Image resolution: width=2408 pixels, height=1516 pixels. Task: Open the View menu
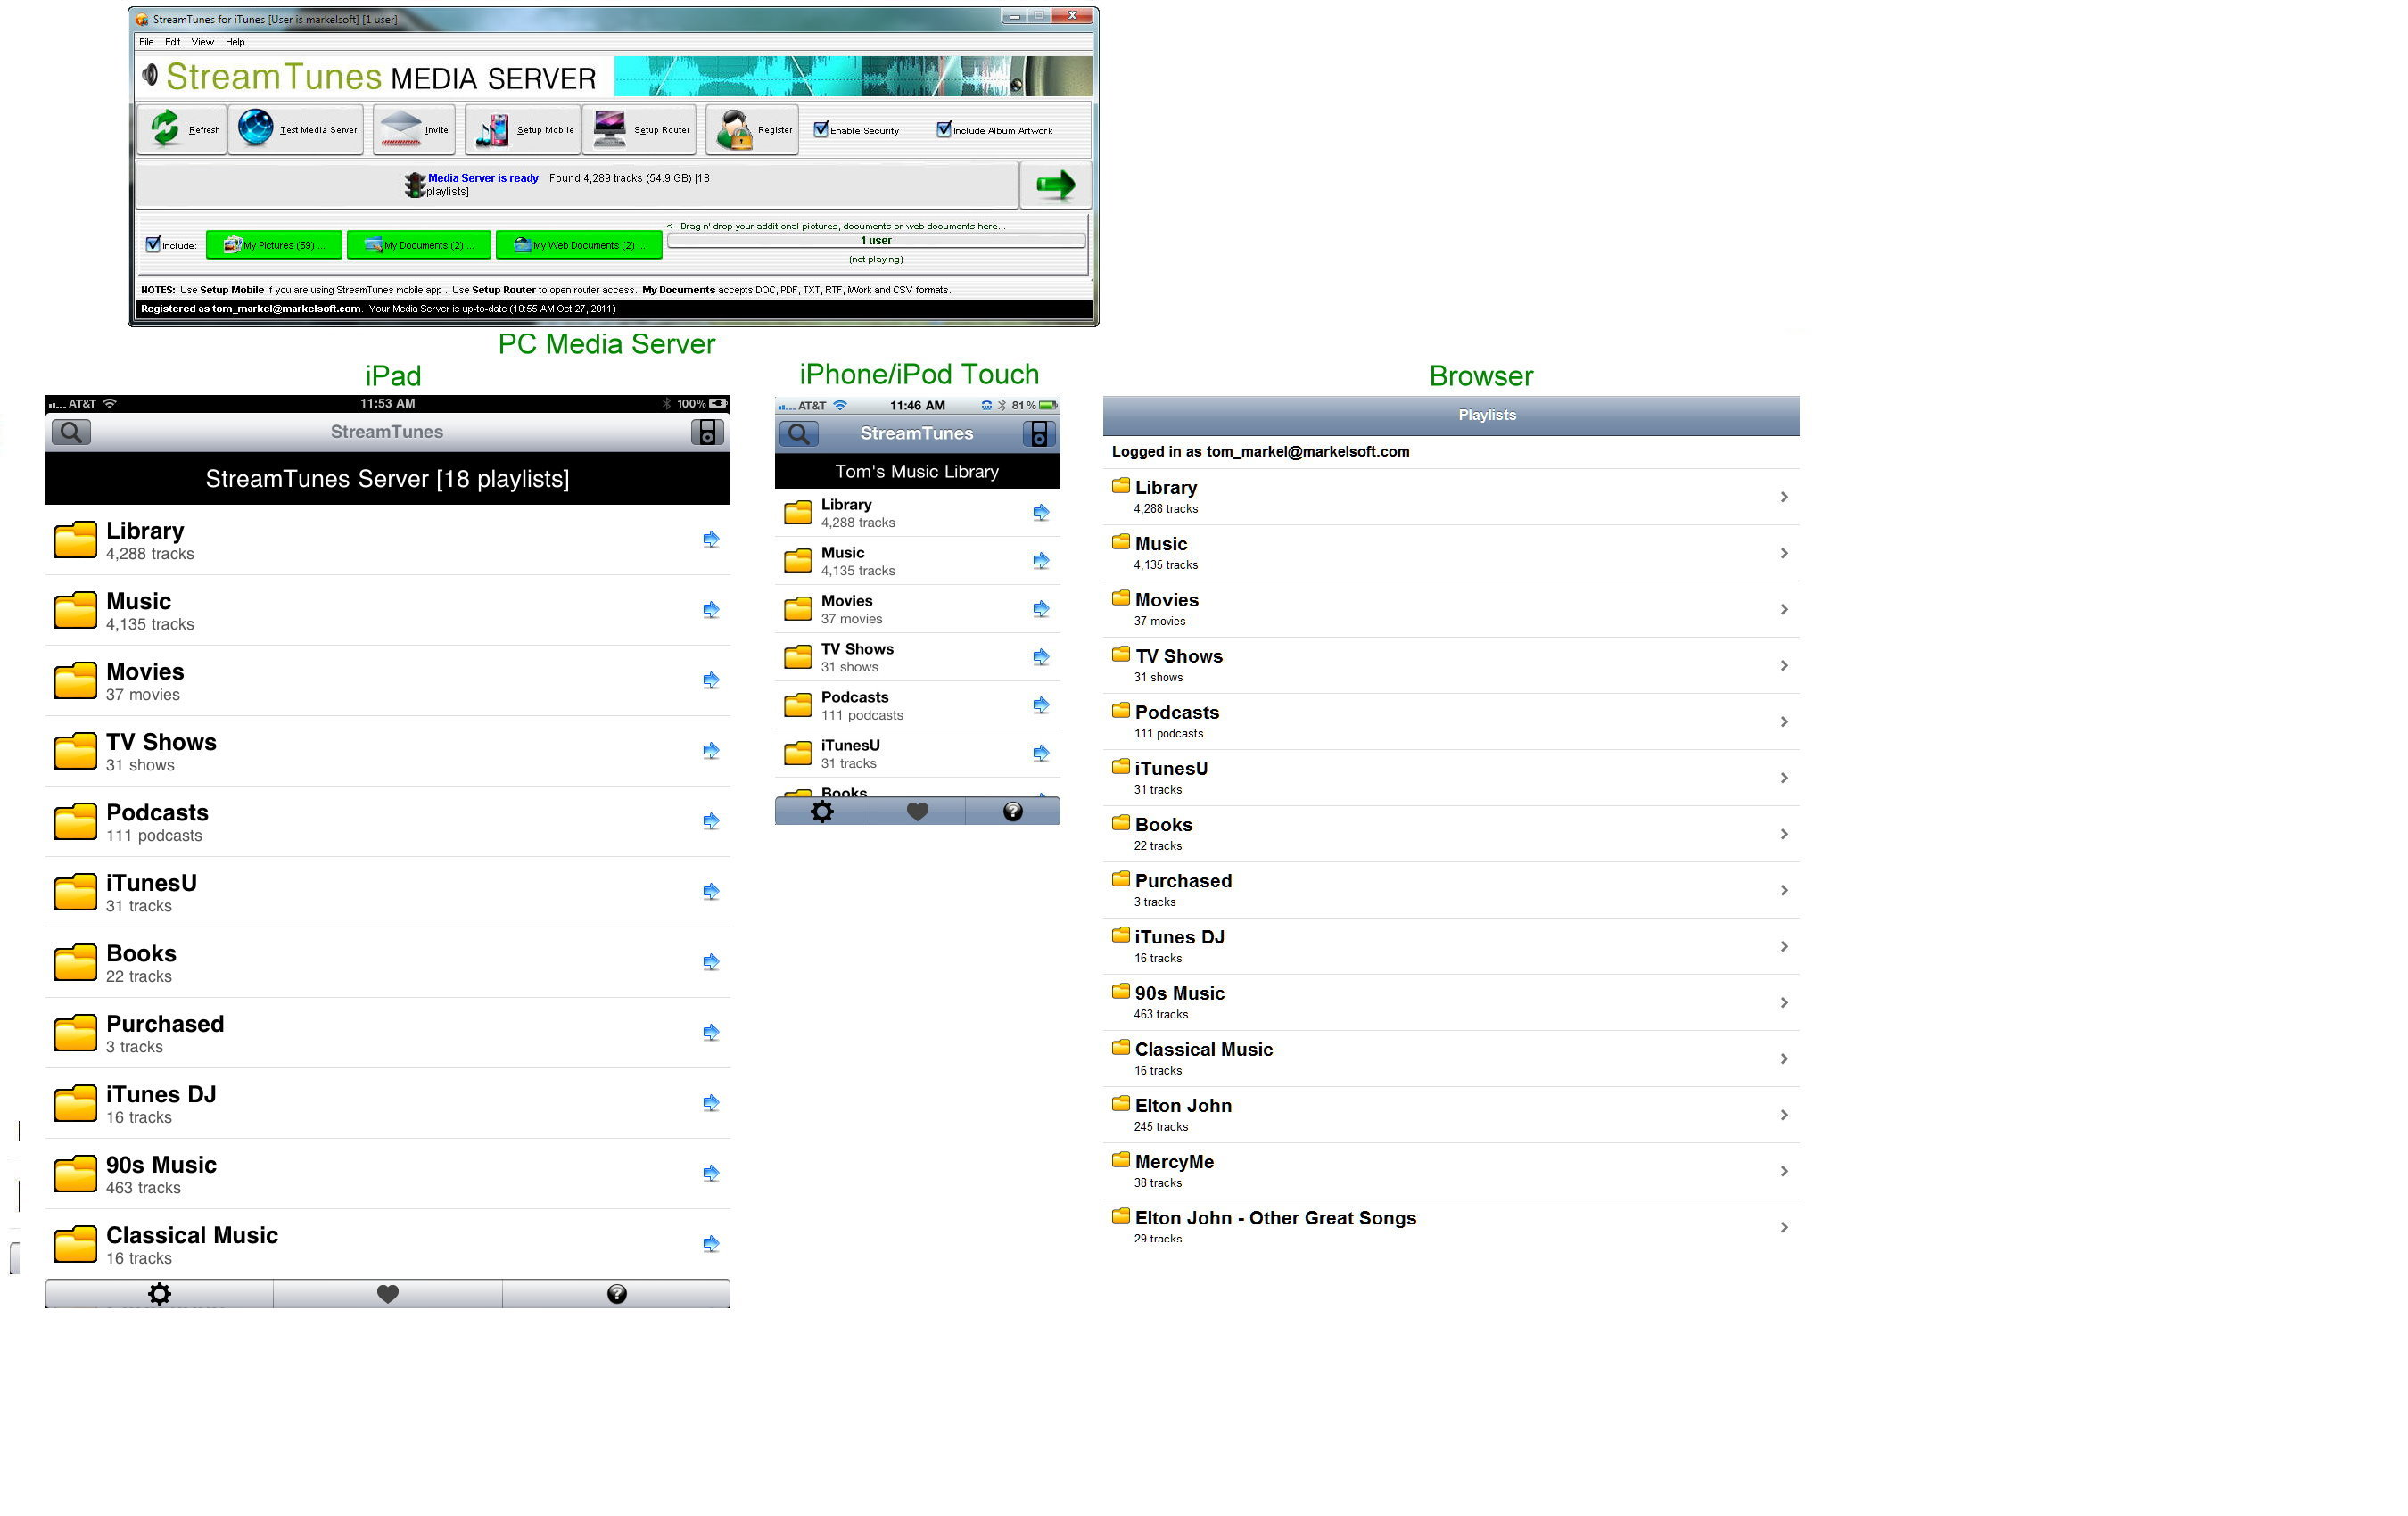pos(202,42)
